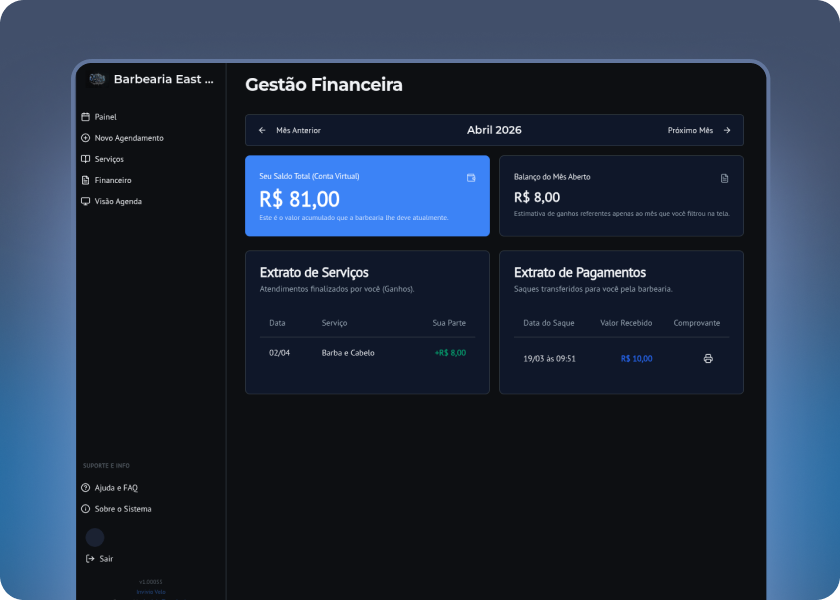Open Painel via its calendar icon
This screenshot has height=600, width=840.
pos(85,117)
